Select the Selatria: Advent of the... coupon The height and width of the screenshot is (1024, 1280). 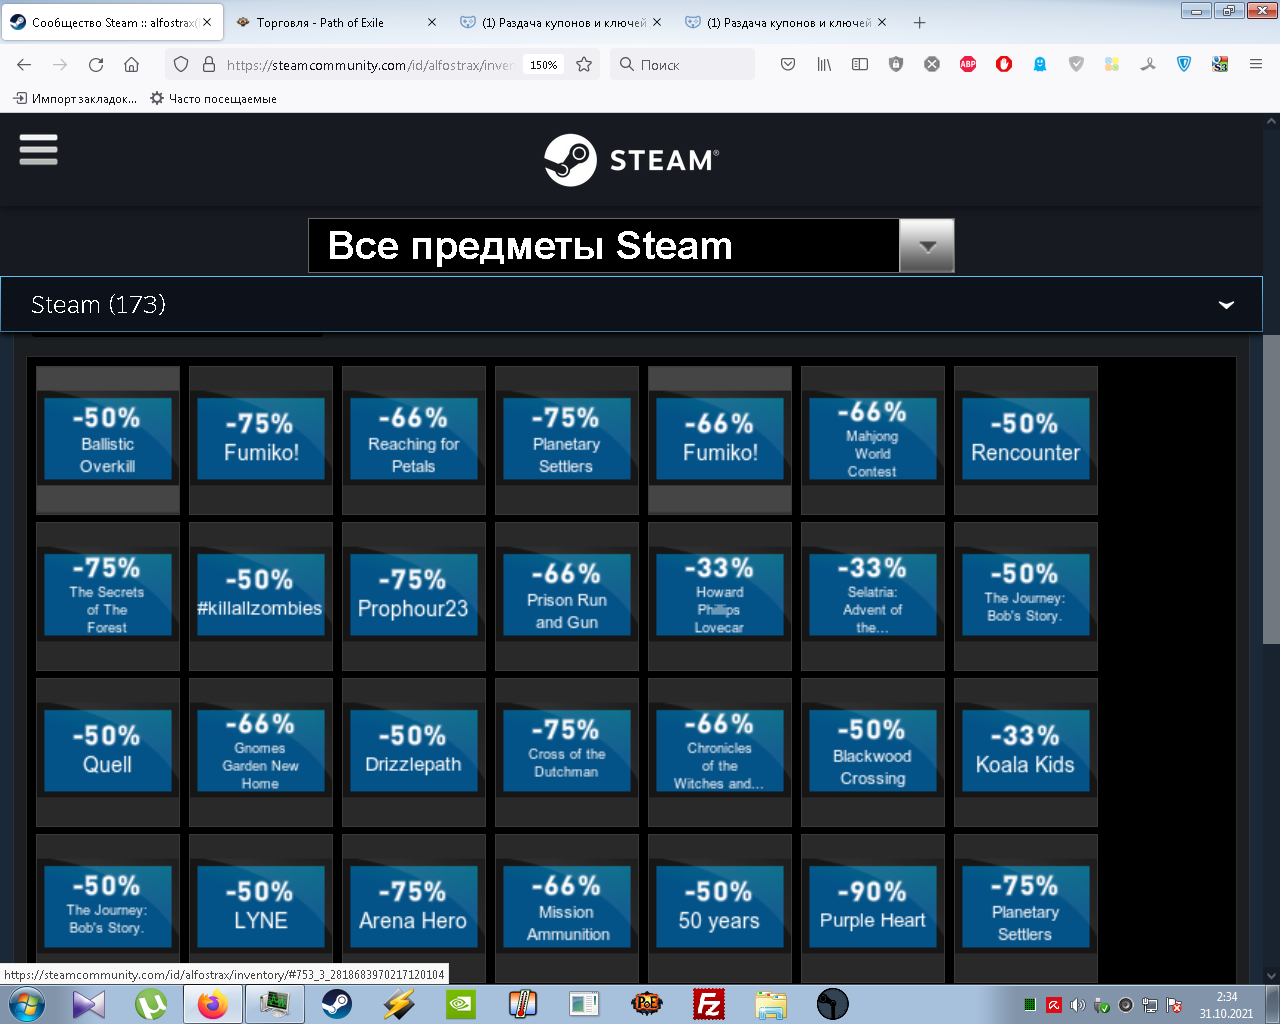(x=873, y=596)
